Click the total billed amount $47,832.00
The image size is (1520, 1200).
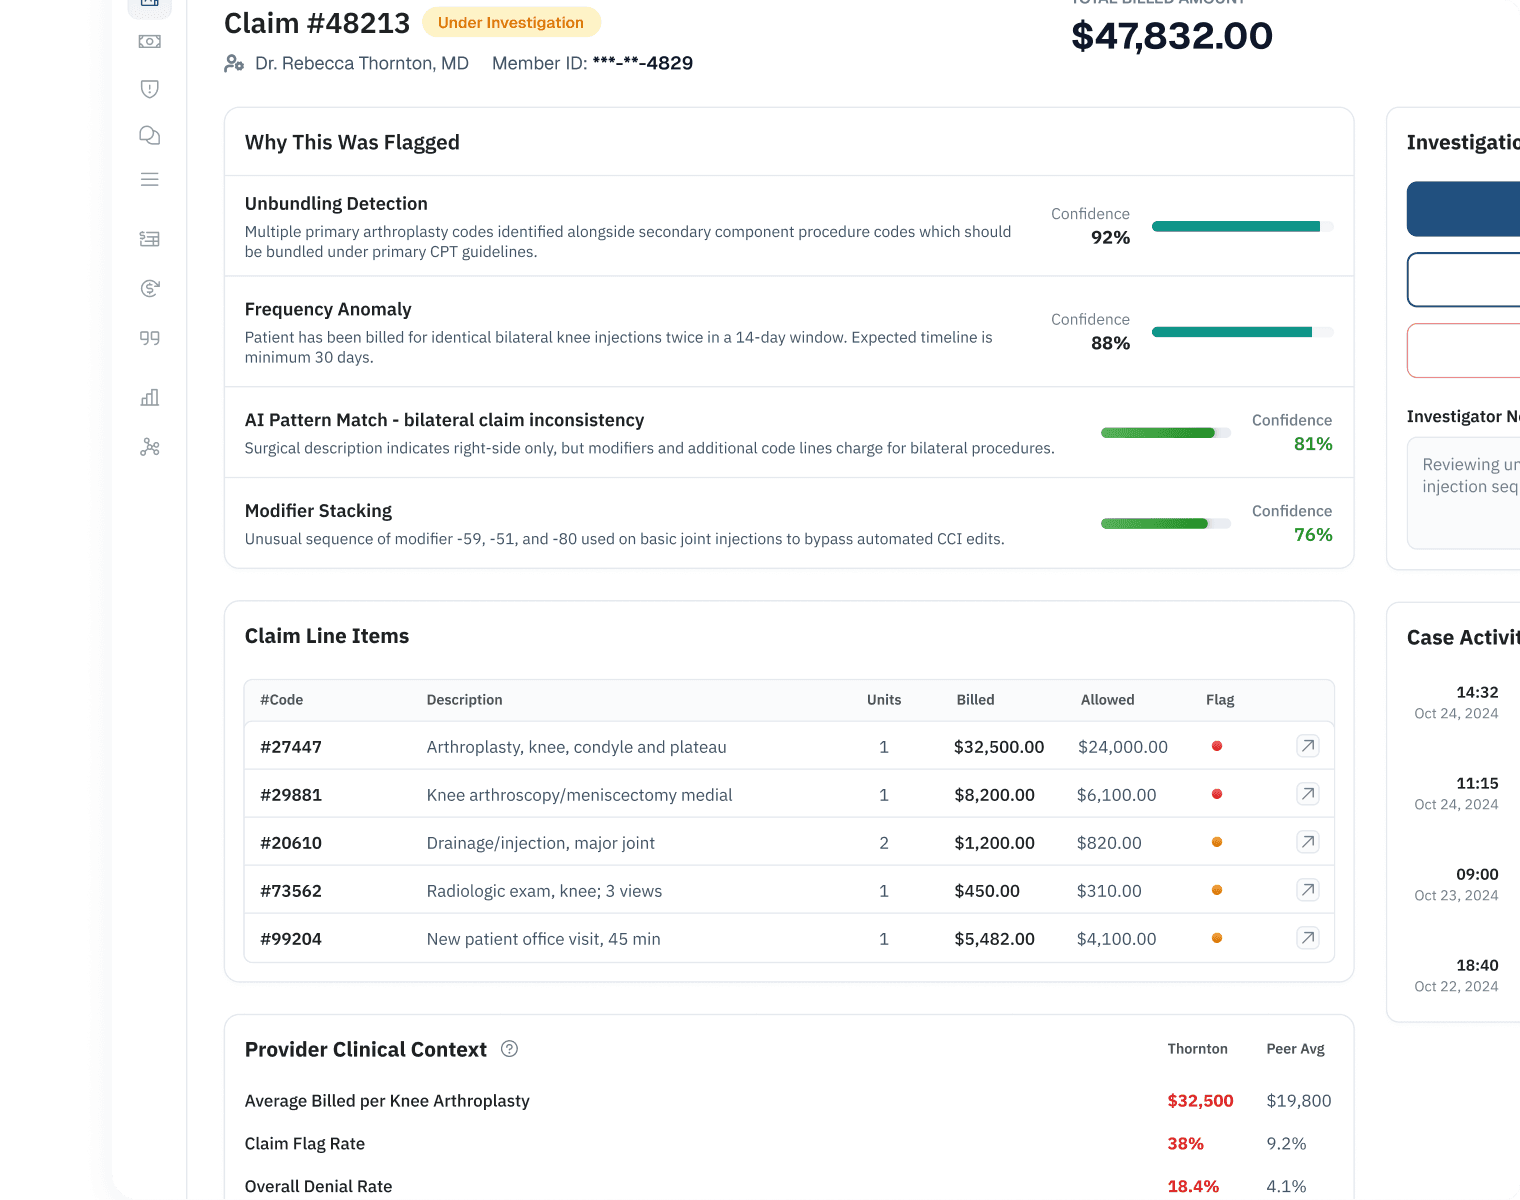[x=1172, y=36]
